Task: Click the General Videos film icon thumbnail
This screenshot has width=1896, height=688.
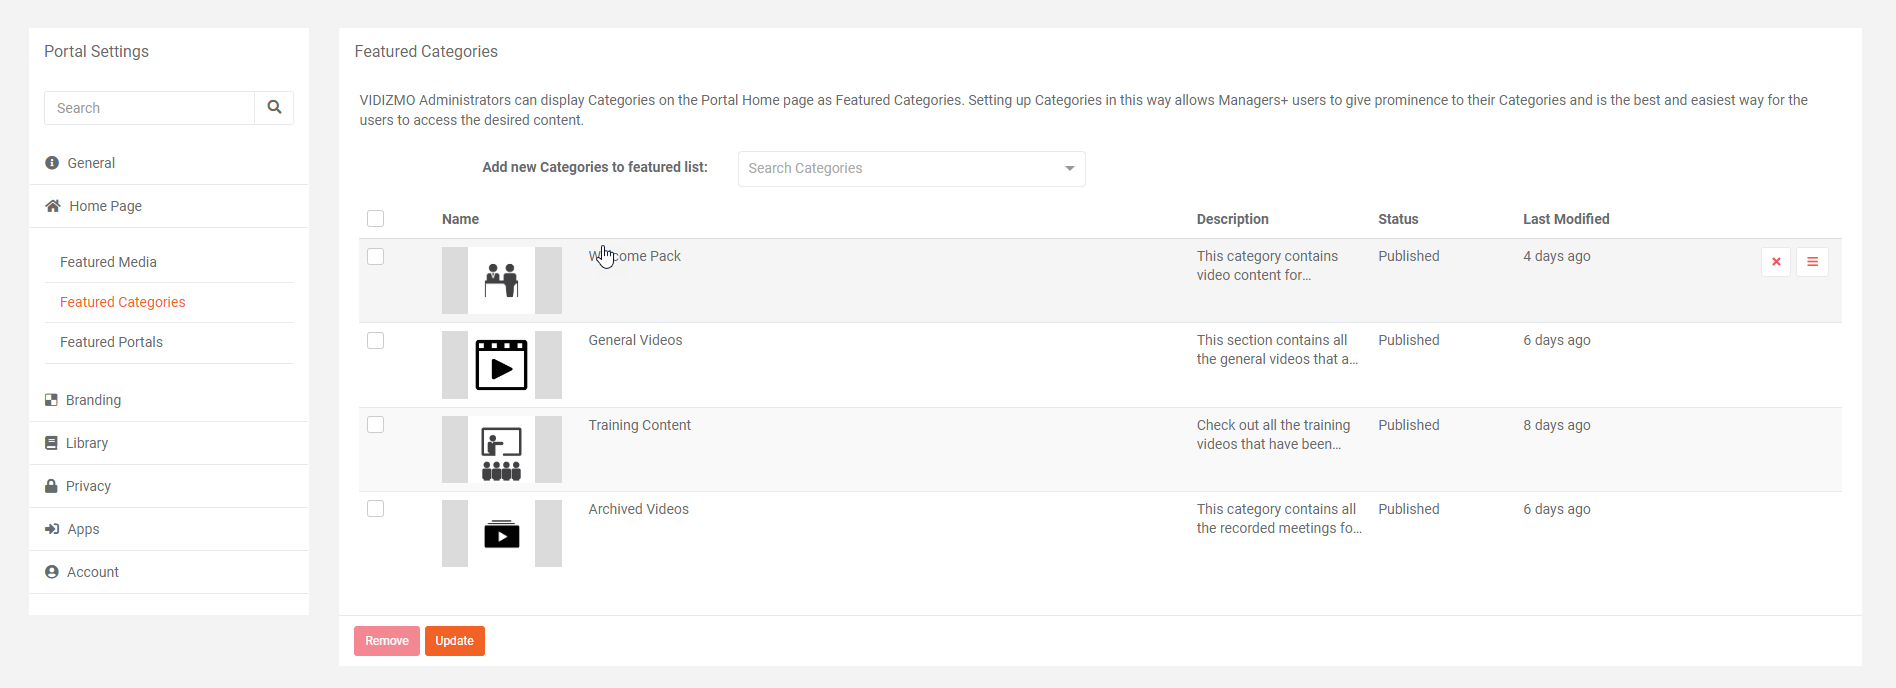Action: tap(501, 365)
